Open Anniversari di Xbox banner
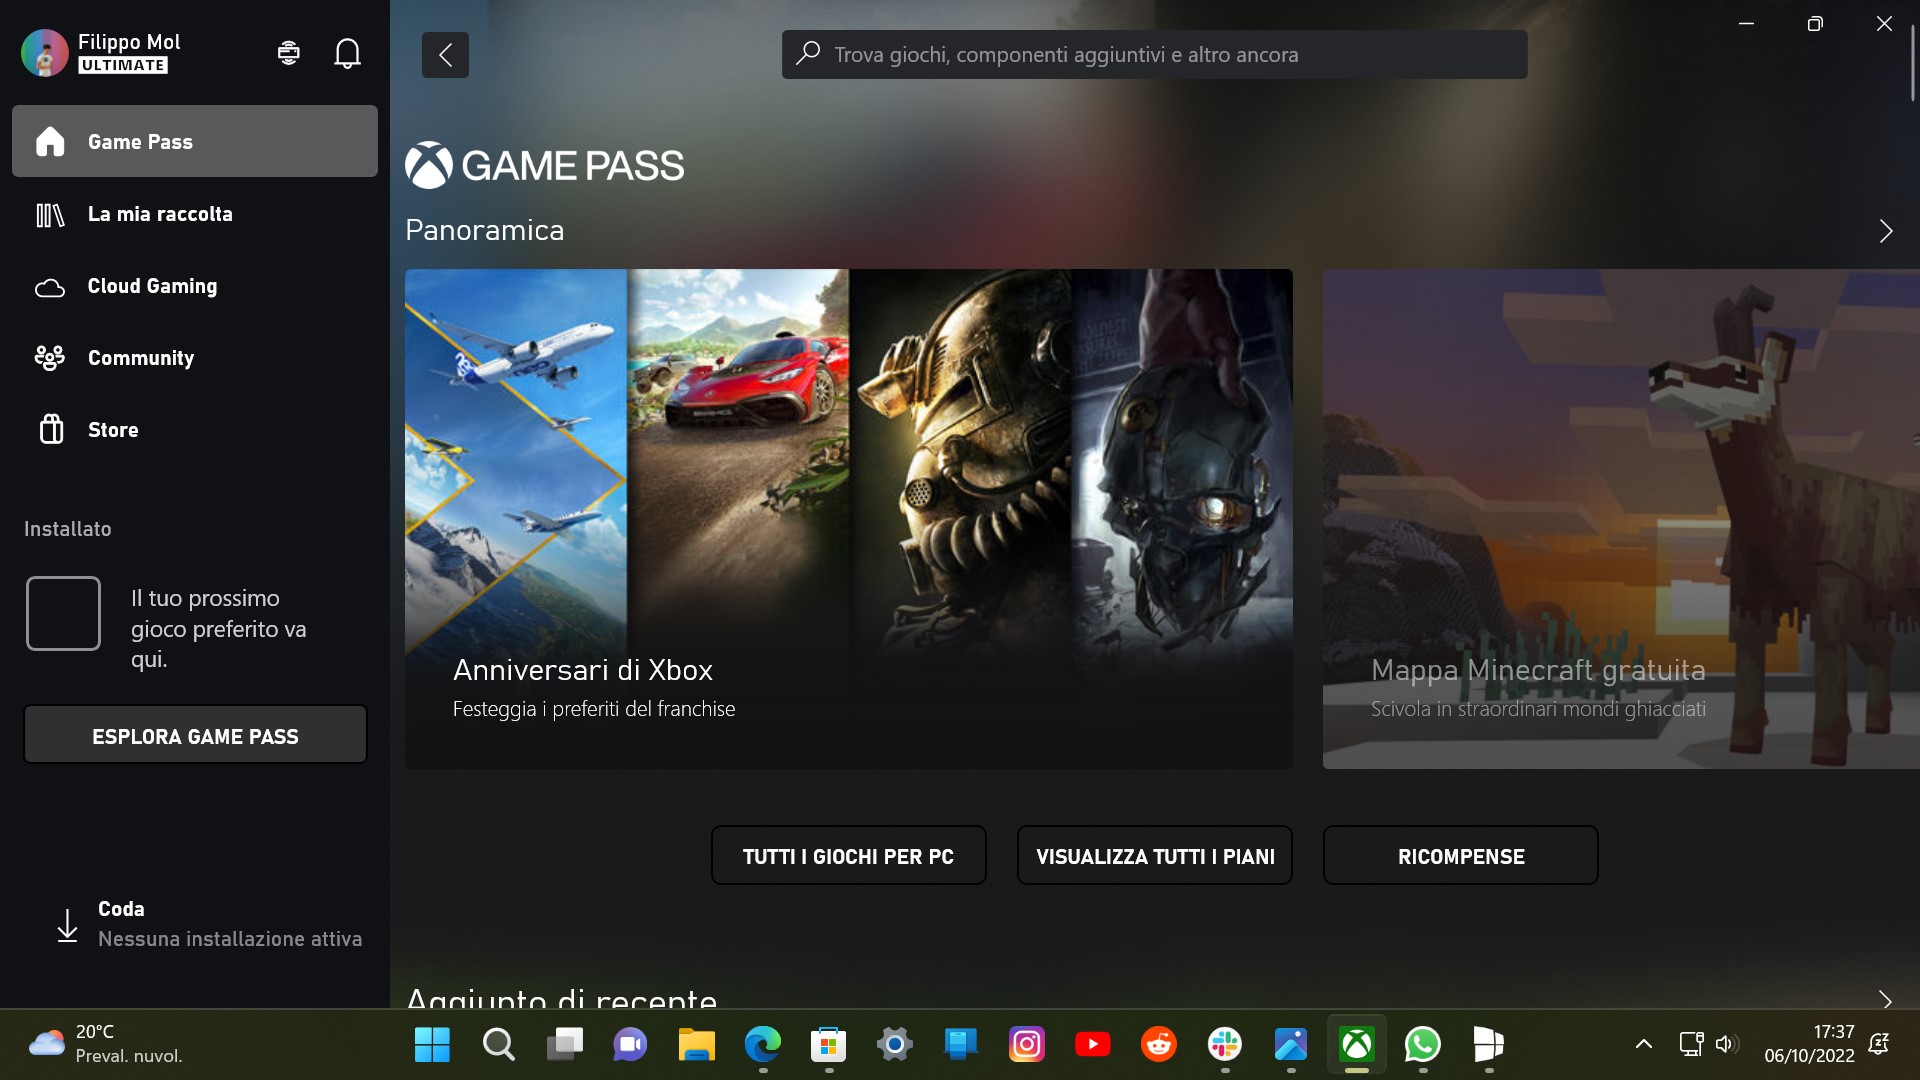 848,518
